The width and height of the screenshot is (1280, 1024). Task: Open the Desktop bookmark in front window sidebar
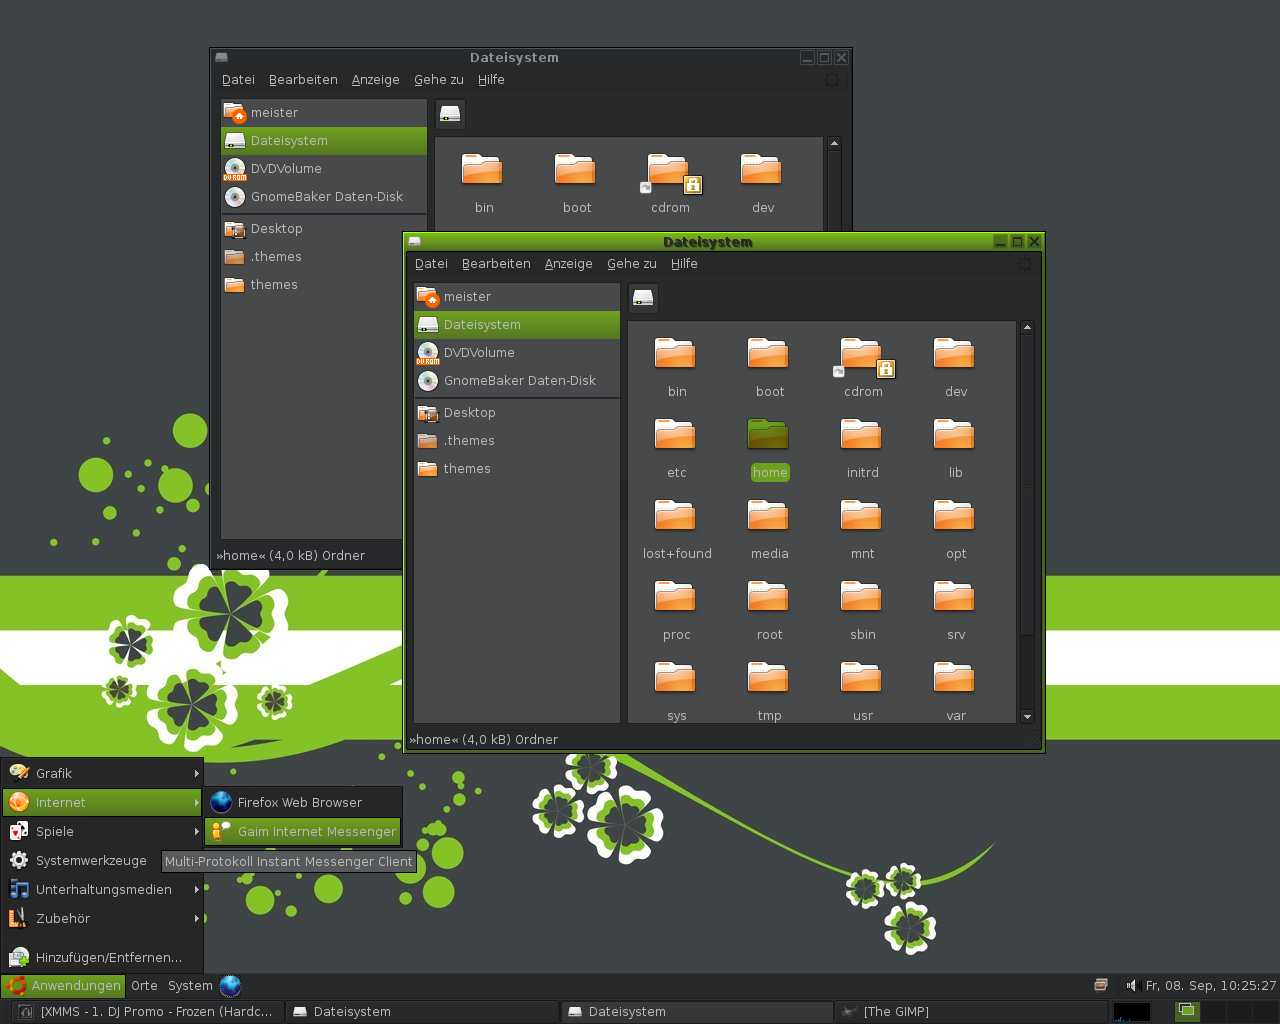click(x=517, y=412)
